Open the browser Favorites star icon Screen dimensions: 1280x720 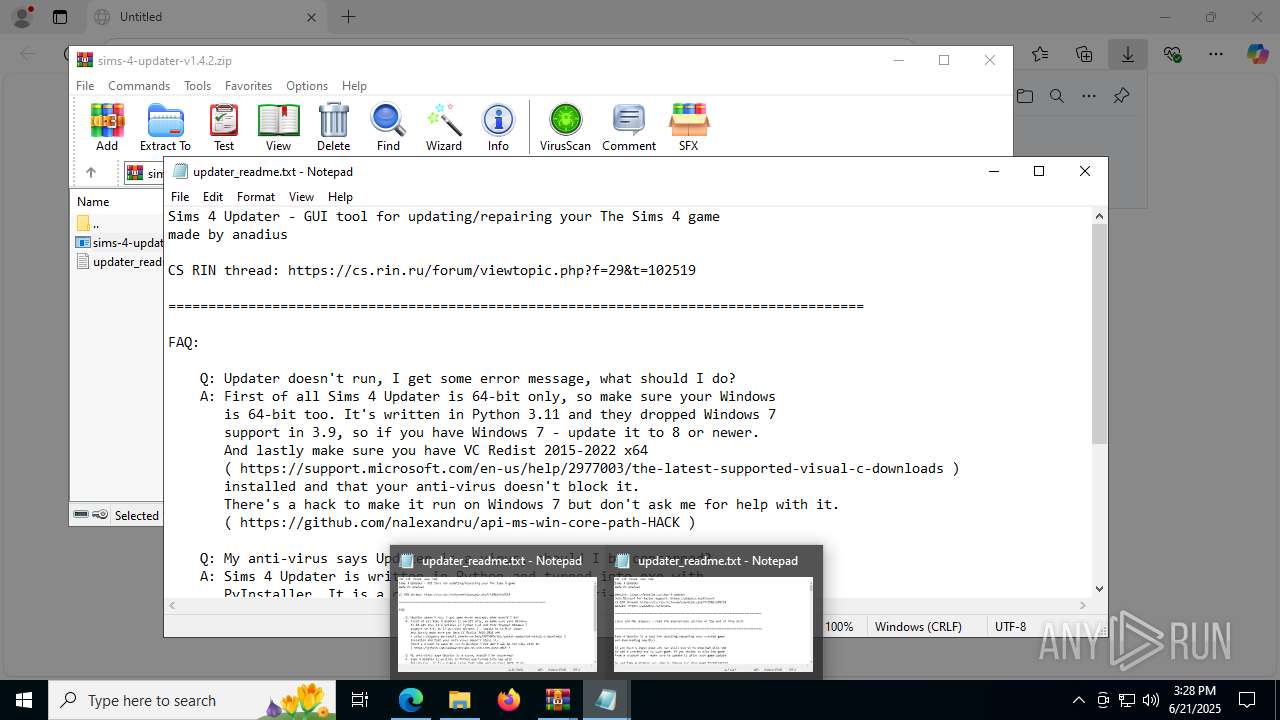point(1040,54)
